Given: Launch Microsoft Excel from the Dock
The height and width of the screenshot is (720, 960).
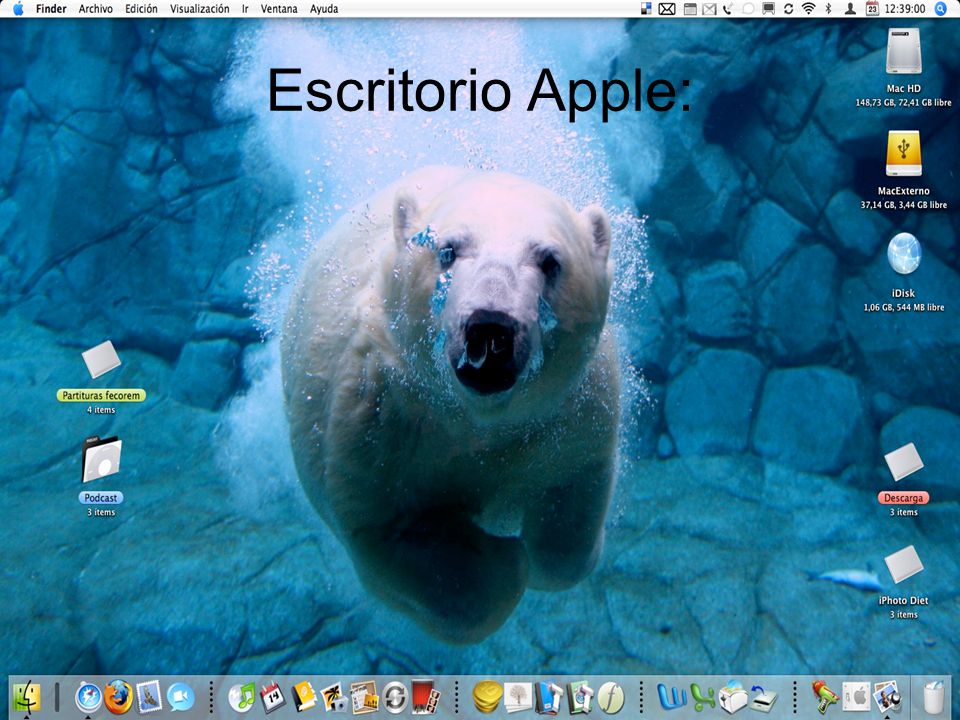Looking at the screenshot, I should click(702, 697).
